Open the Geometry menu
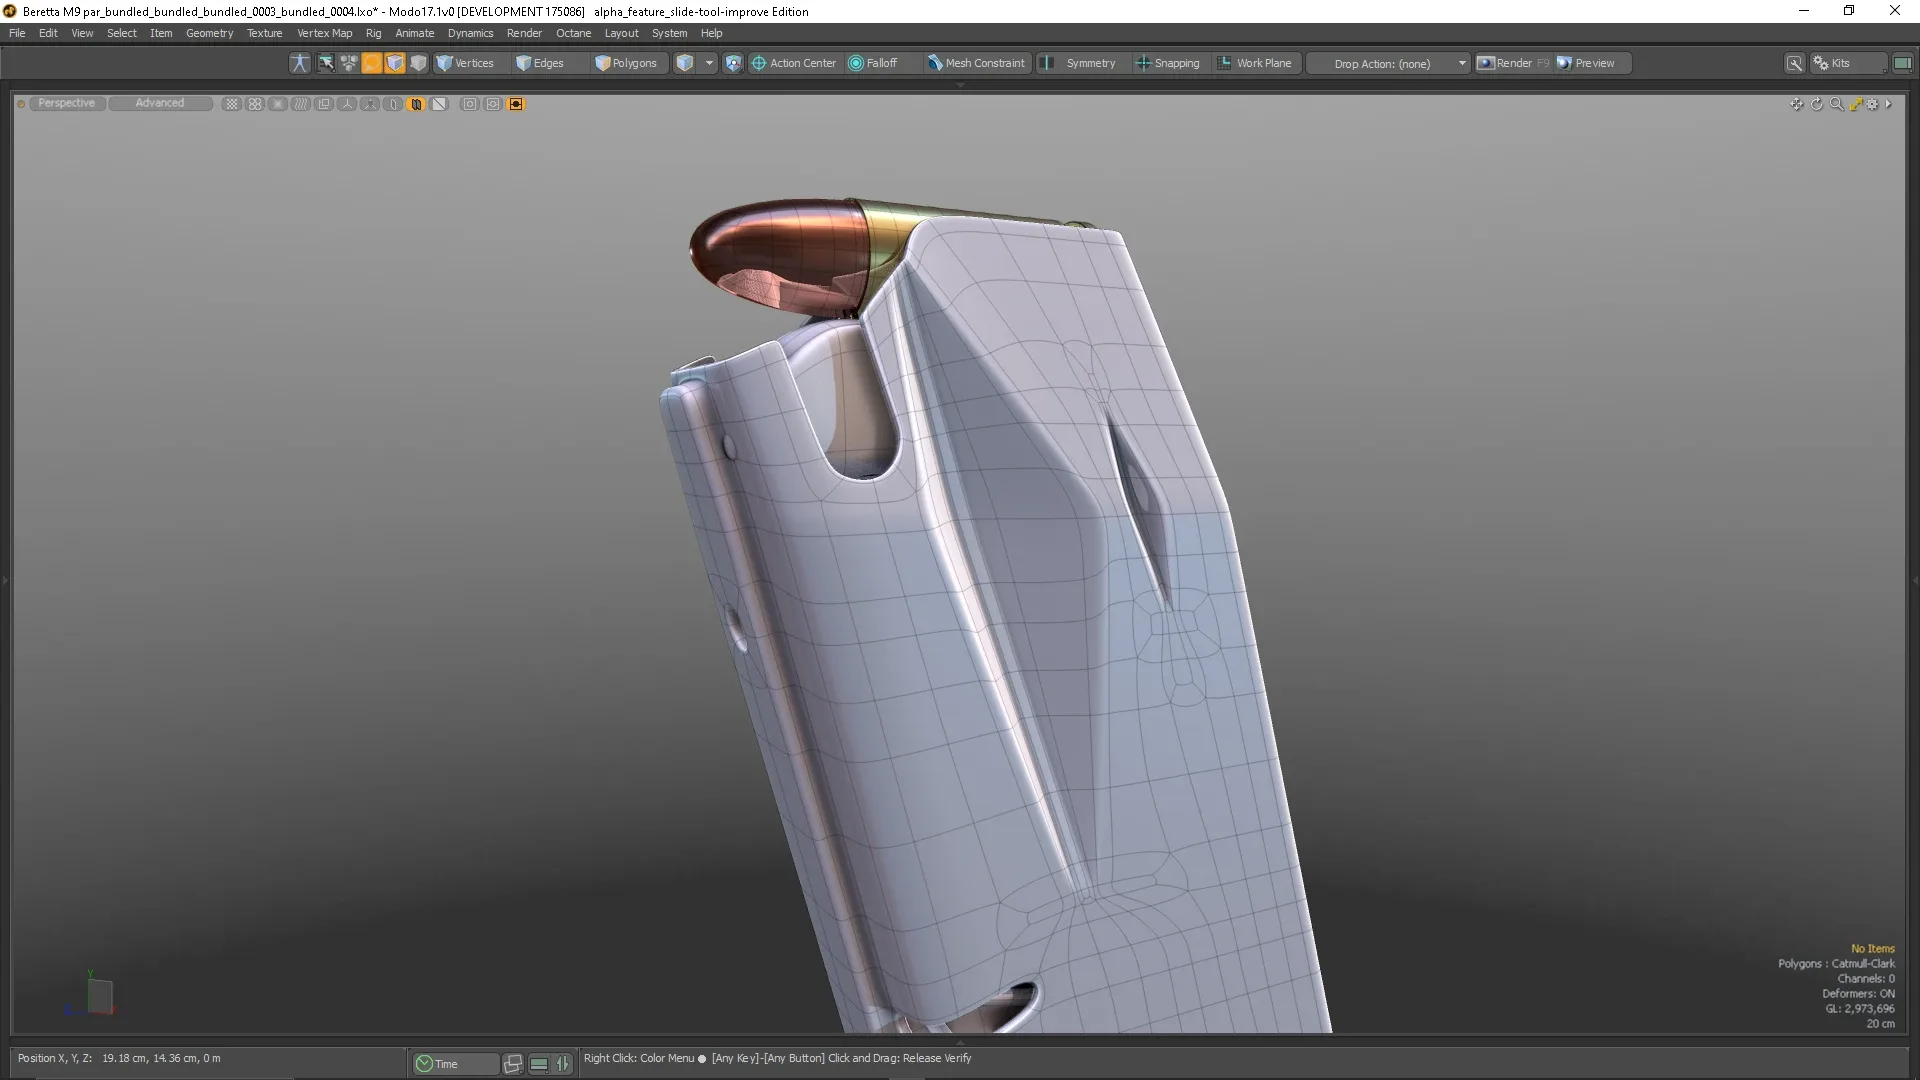The width and height of the screenshot is (1920, 1080). [209, 33]
